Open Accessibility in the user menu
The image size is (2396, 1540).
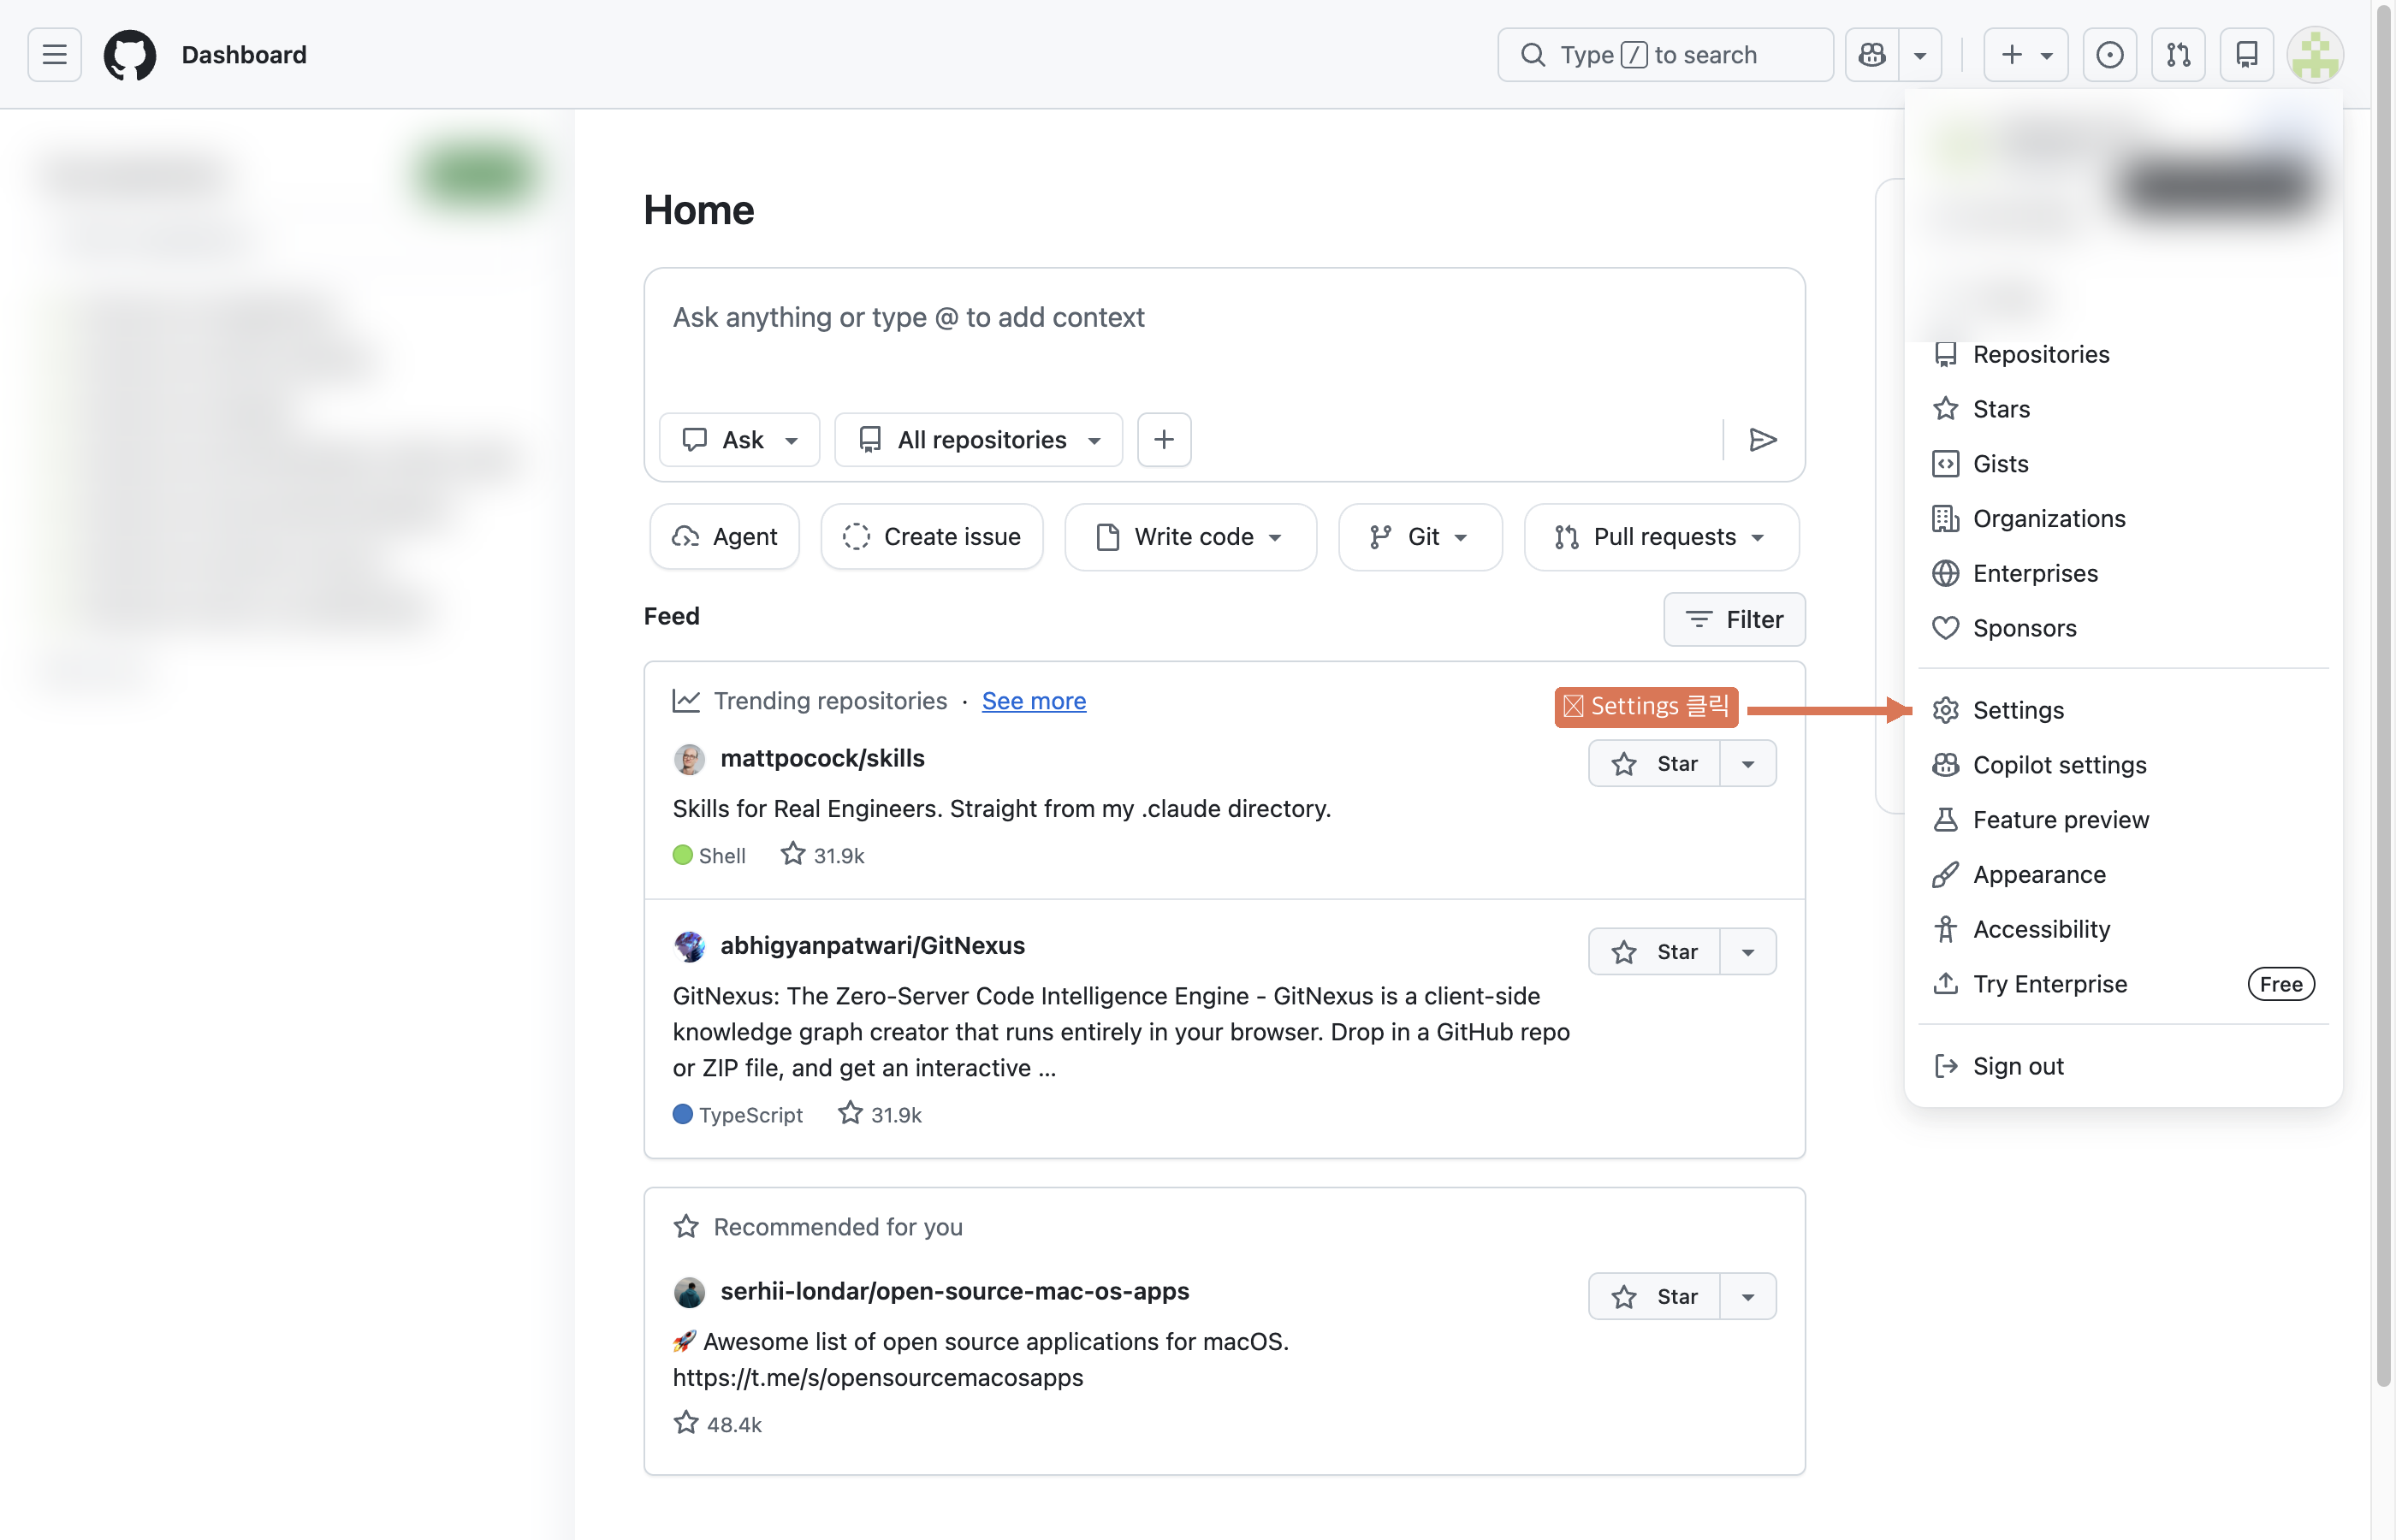(x=2124, y=929)
